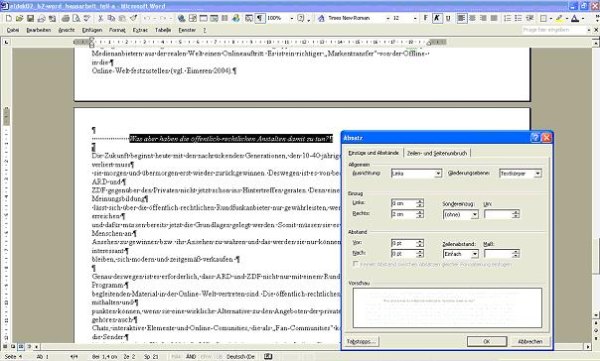Underline text with the U button
600x361 pixels.
click(448, 18)
